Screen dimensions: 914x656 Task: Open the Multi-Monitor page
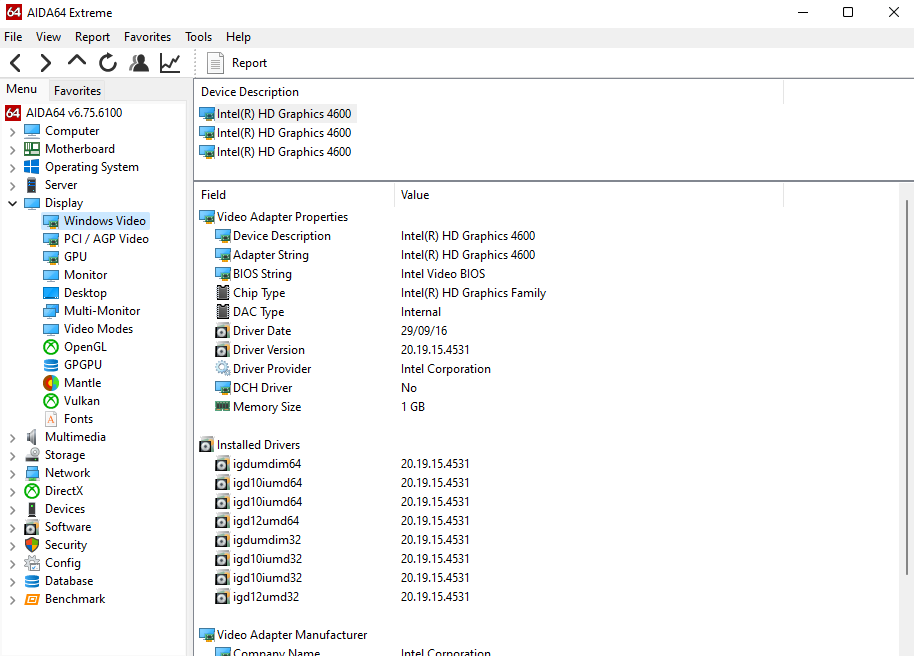[102, 311]
